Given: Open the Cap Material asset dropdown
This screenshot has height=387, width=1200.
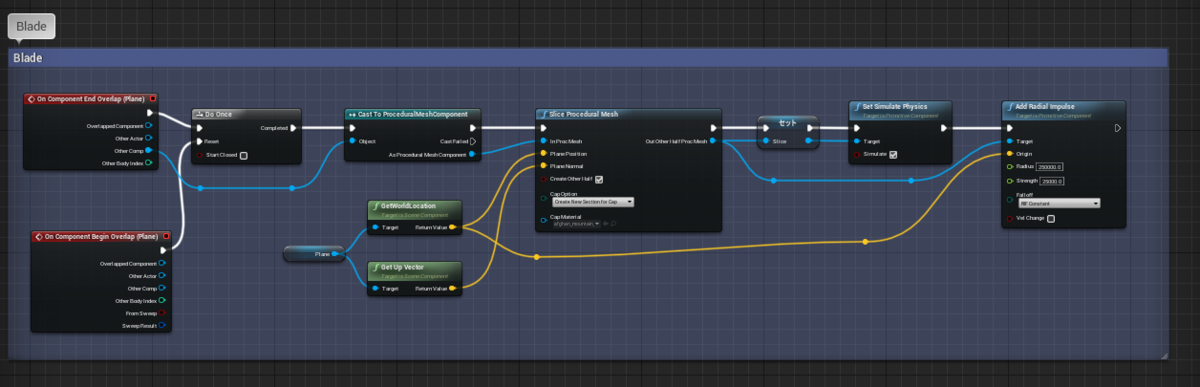Looking at the screenshot, I should click(x=576, y=224).
